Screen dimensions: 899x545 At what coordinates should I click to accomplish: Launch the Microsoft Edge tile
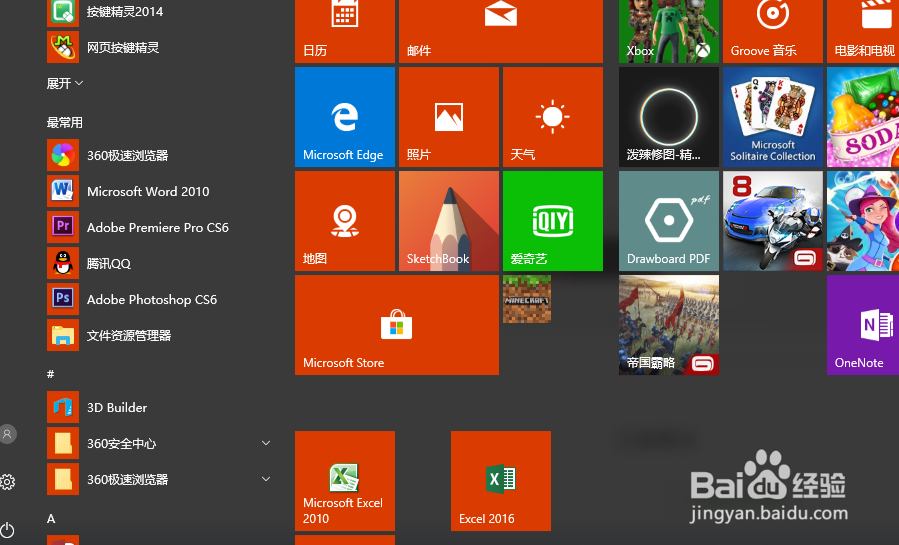coord(345,117)
